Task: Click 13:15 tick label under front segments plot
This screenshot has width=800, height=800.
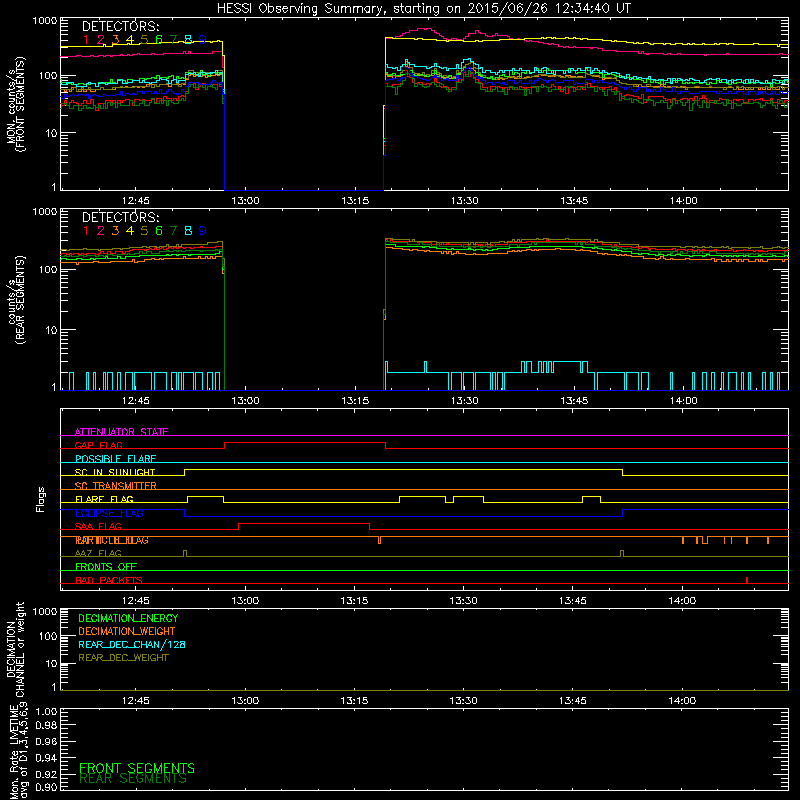Action: pos(355,201)
